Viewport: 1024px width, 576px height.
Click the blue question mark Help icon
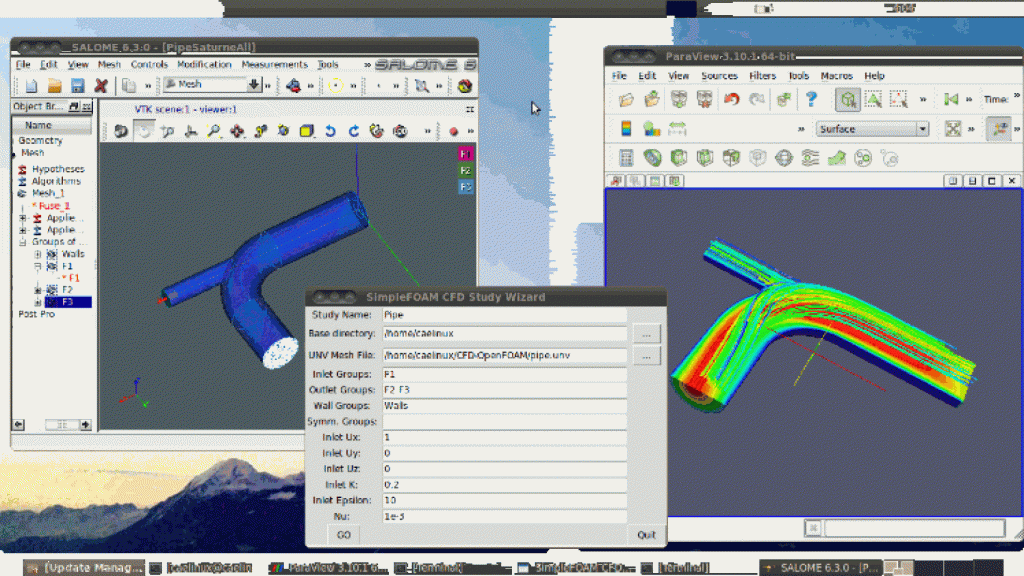click(x=811, y=99)
